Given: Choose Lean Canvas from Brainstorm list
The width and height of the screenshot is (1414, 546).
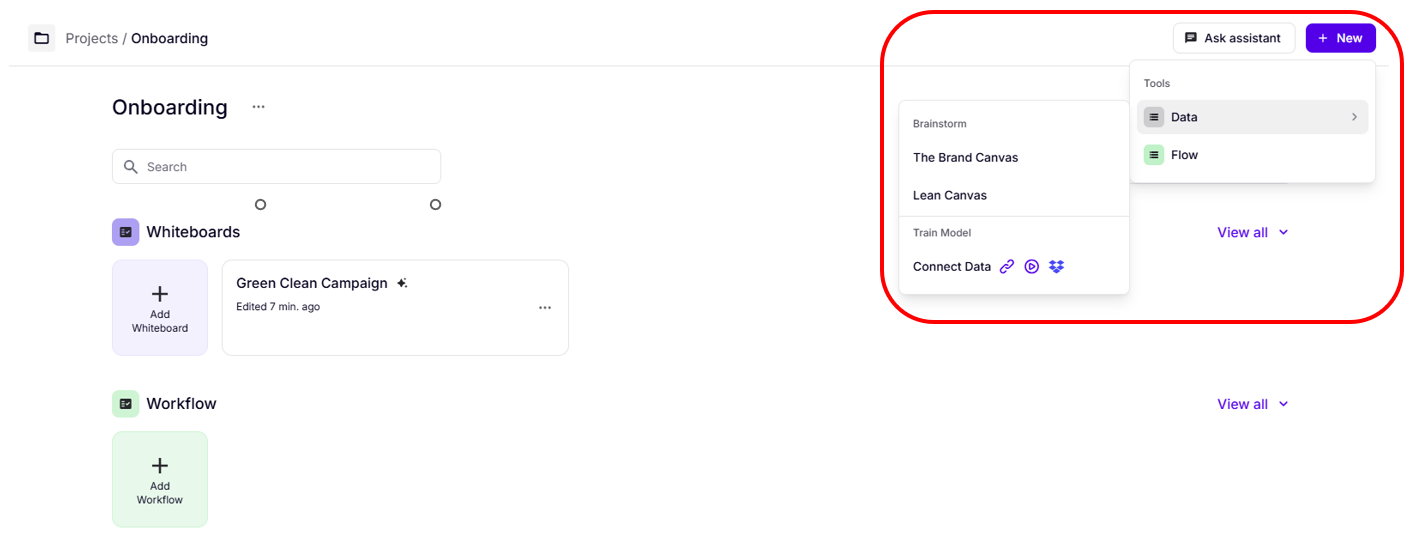Looking at the screenshot, I should click(x=950, y=195).
